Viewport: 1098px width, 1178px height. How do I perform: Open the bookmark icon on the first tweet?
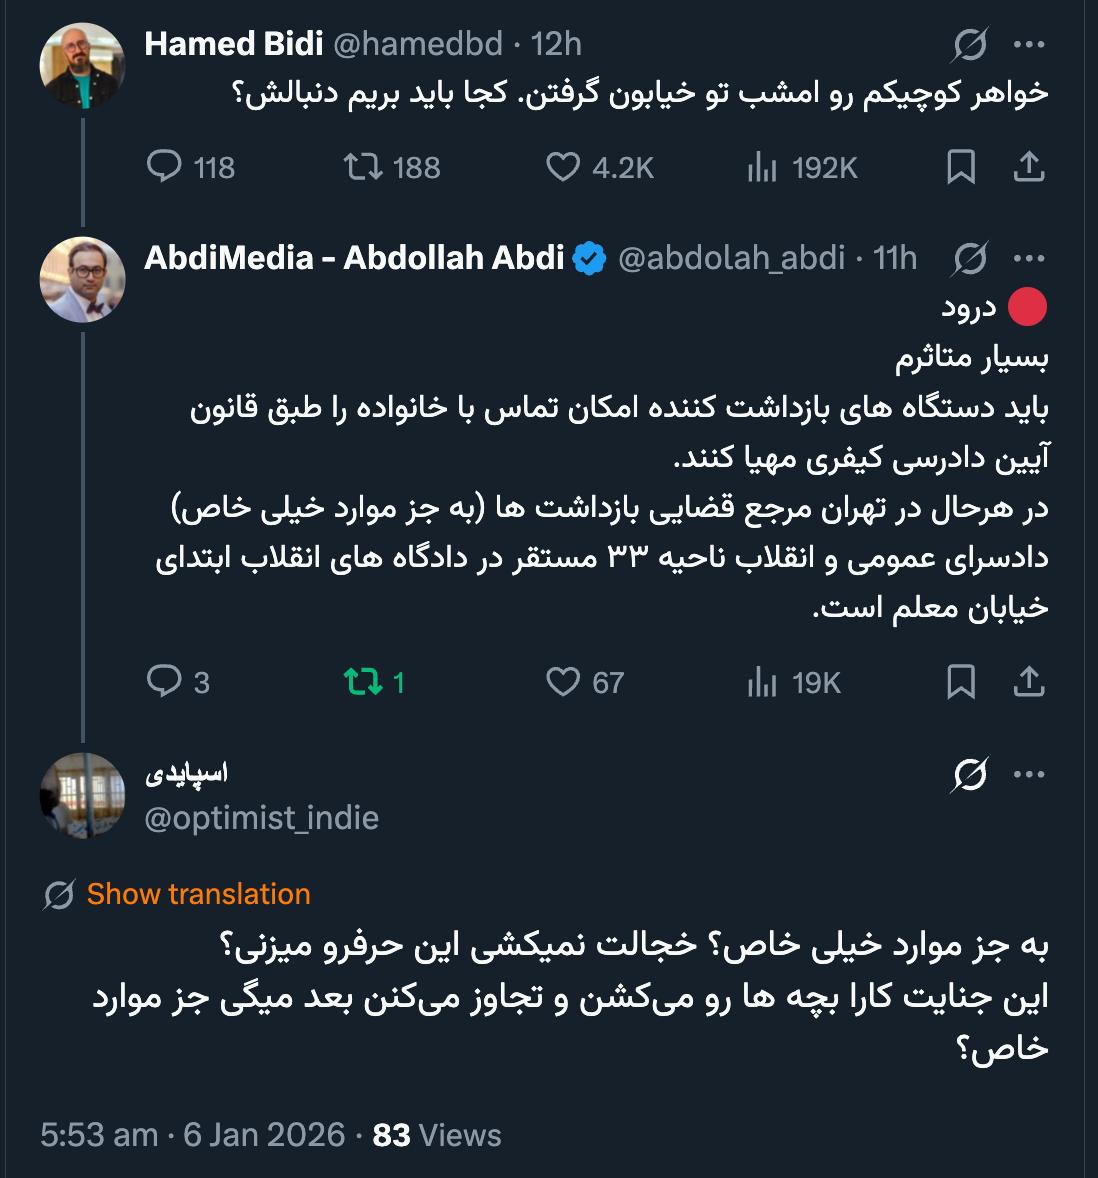960,168
